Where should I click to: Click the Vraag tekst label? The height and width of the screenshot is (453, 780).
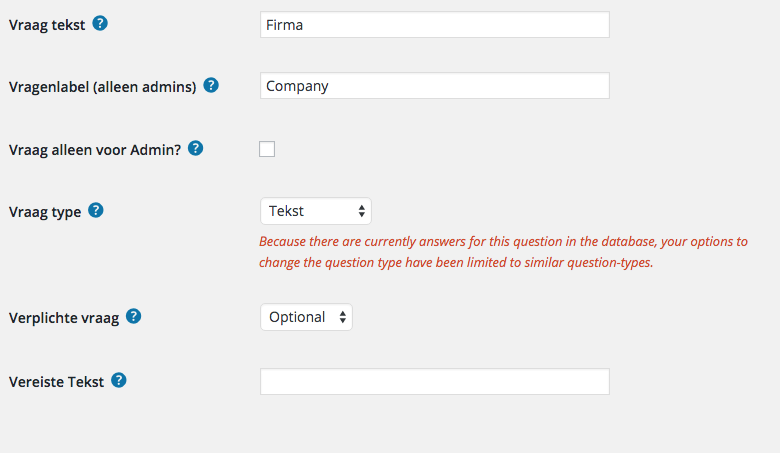click(x=46, y=24)
